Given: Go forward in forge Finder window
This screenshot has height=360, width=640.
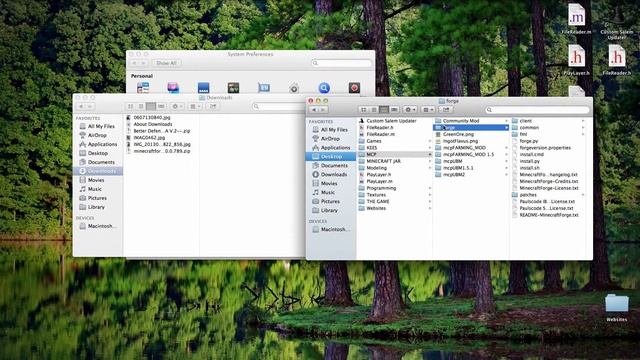Looking at the screenshot, I should pos(323,109).
